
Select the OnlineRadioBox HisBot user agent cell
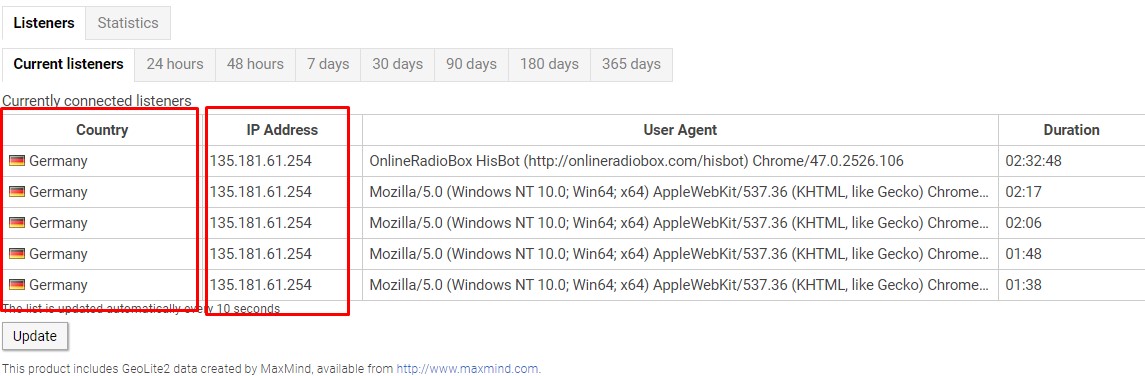pos(680,161)
